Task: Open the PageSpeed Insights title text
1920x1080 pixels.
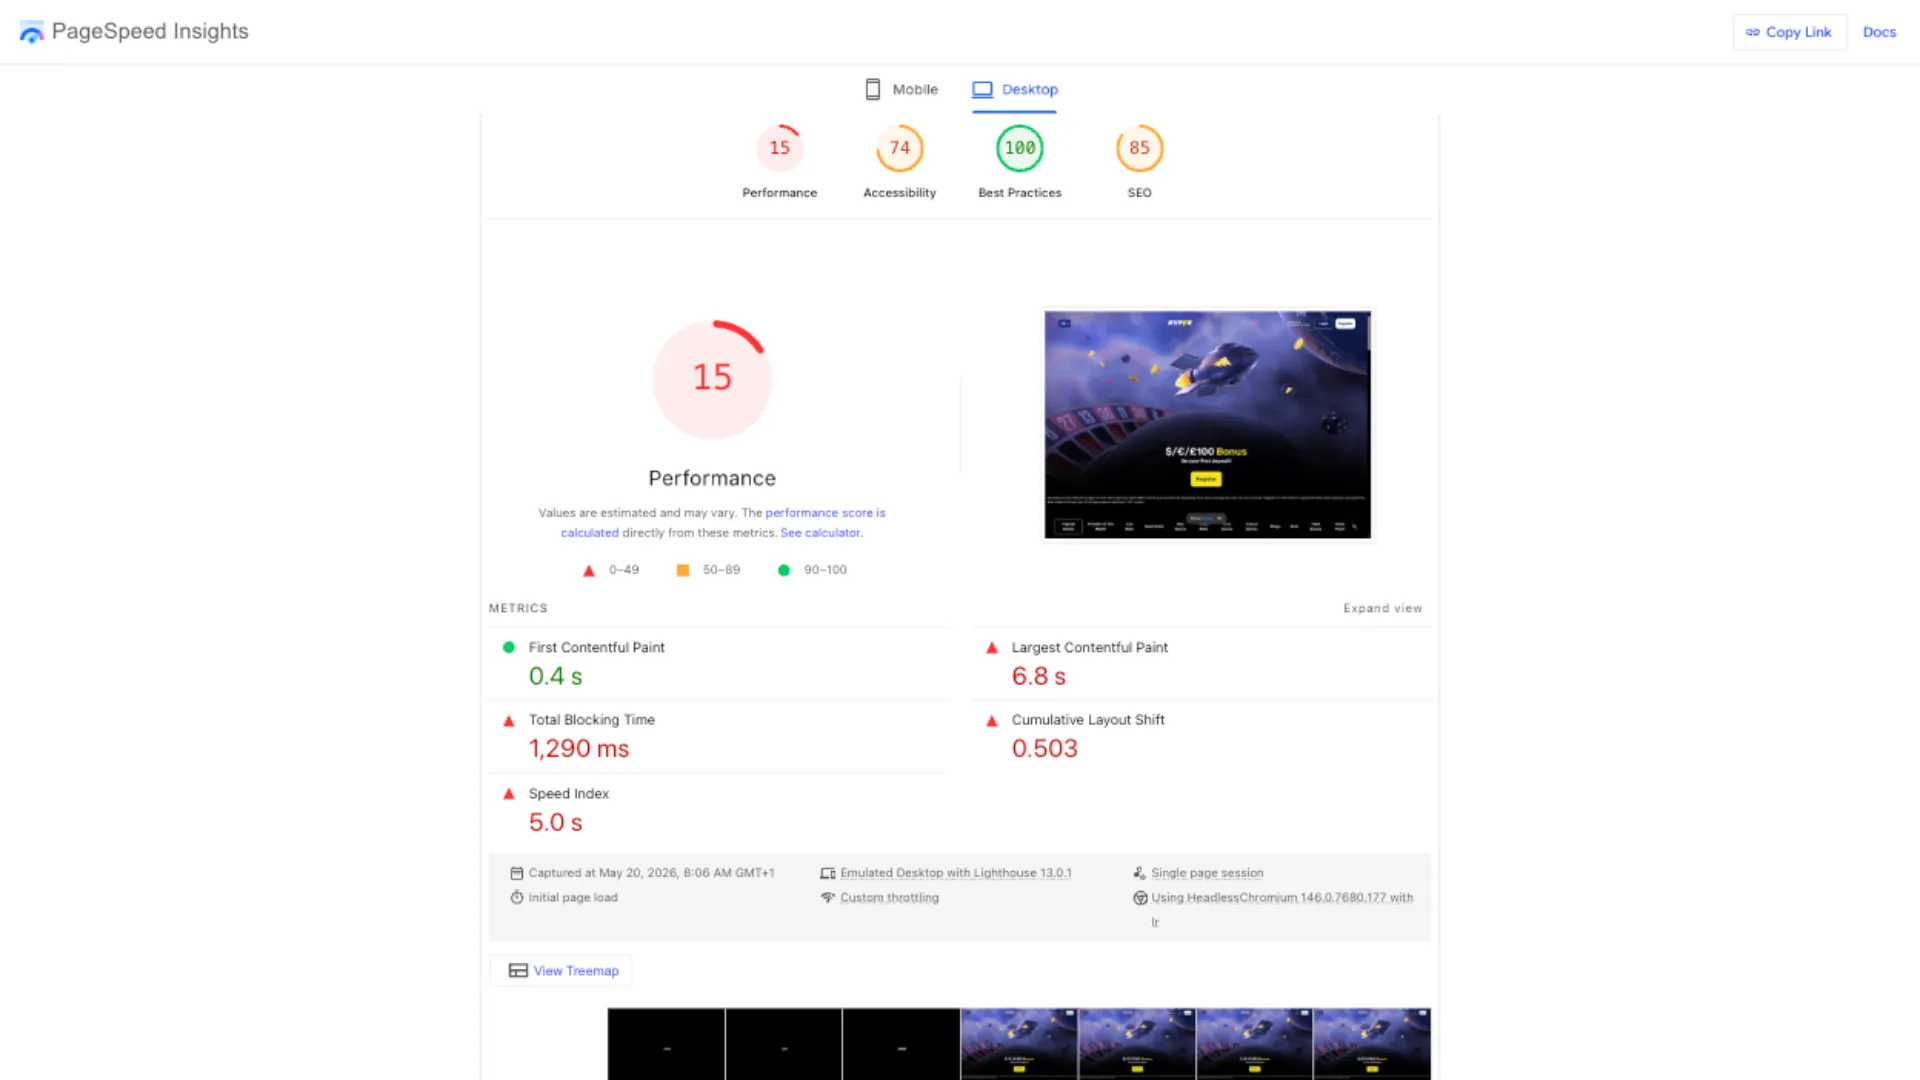Action: pyautogui.click(x=150, y=31)
